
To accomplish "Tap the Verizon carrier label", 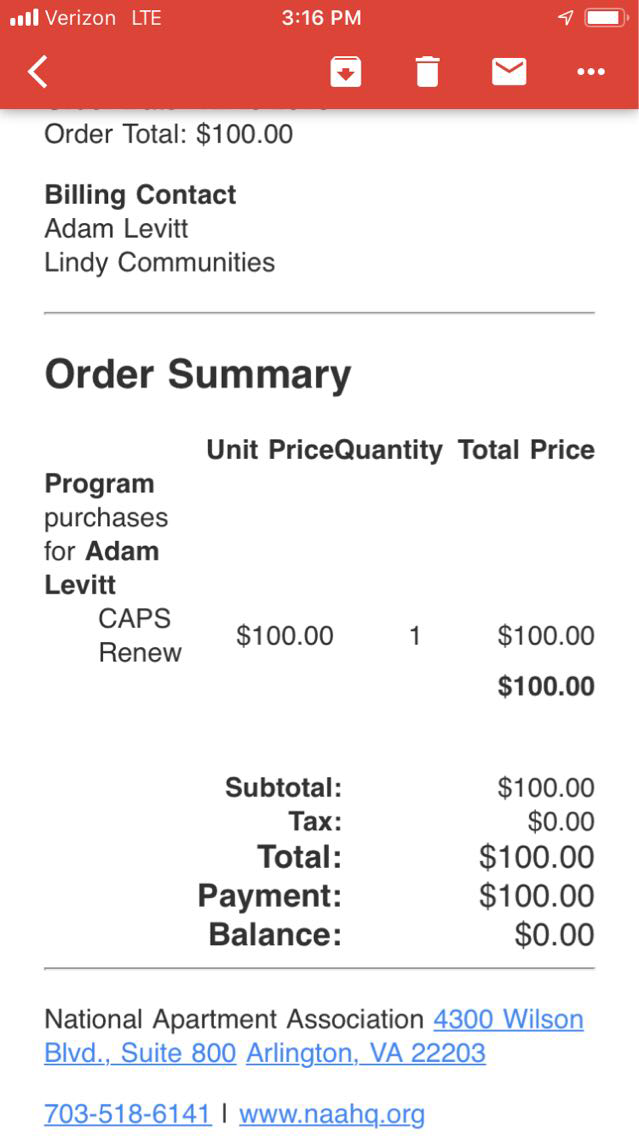I will 80,18.
